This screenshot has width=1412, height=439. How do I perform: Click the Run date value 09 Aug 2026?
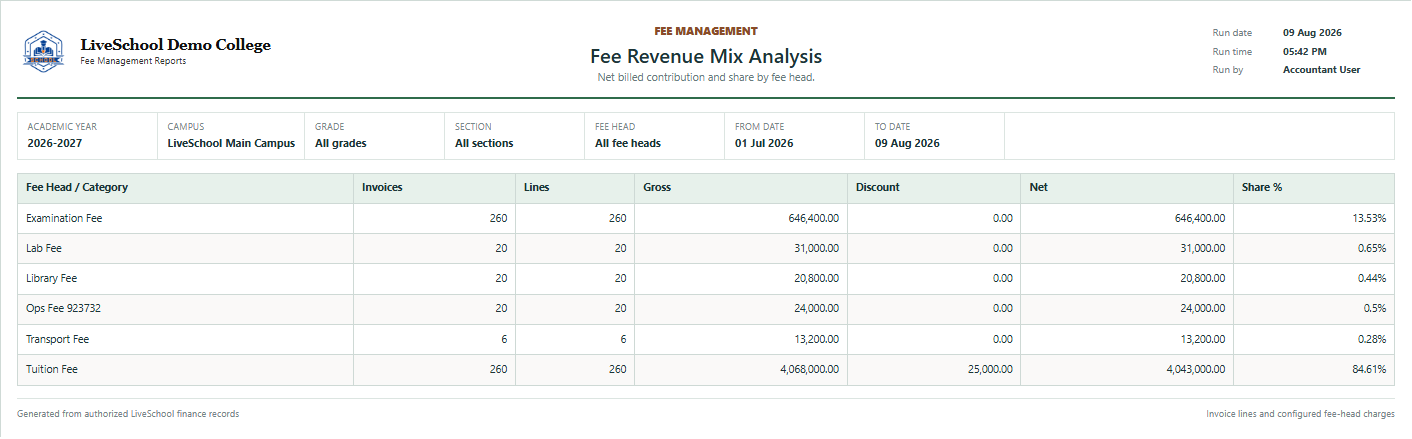pyautogui.click(x=1312, y=32)
